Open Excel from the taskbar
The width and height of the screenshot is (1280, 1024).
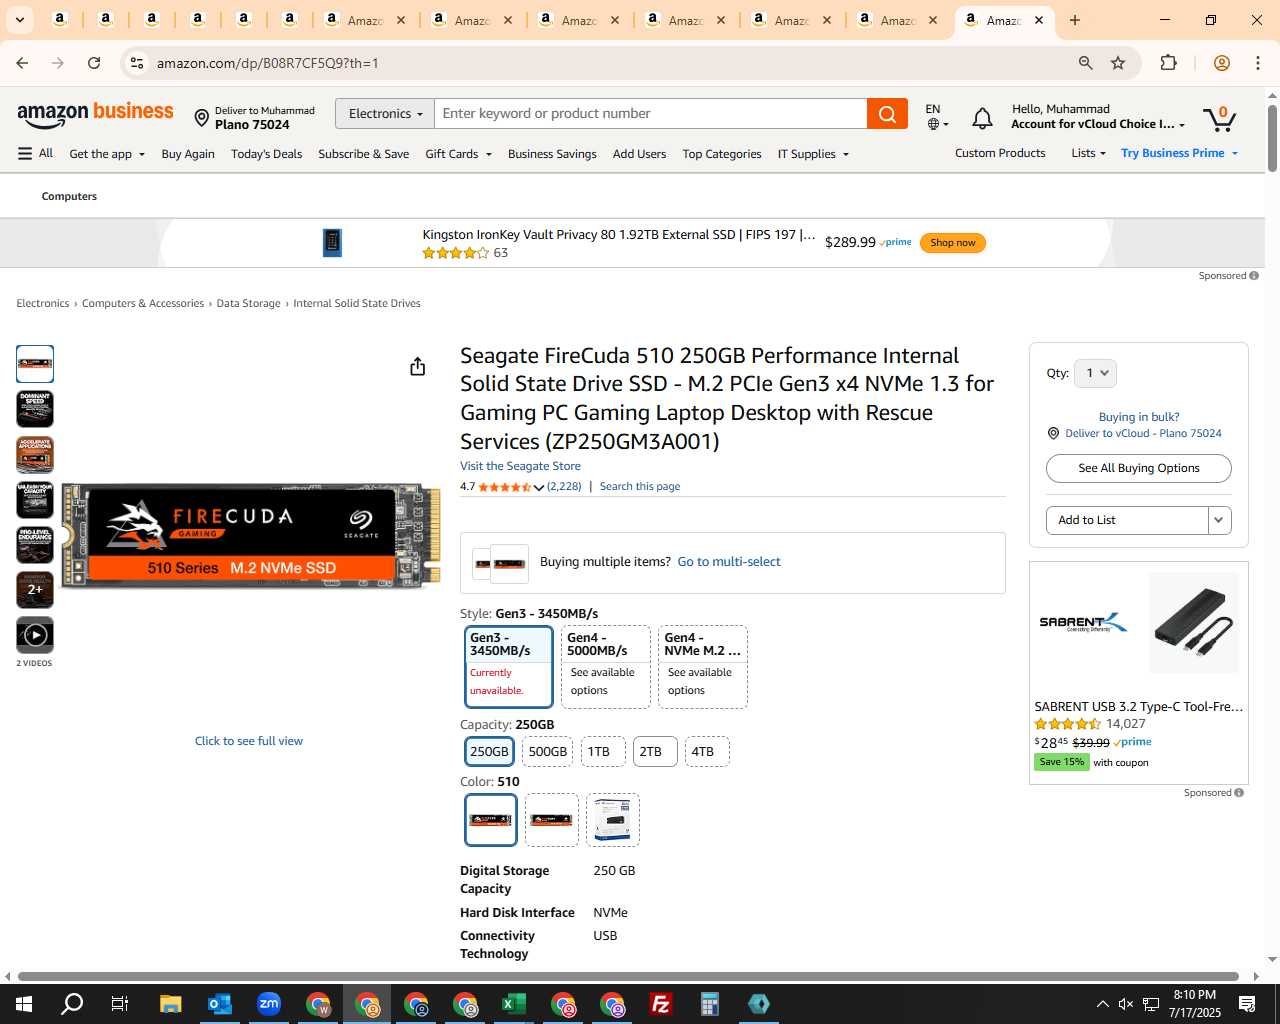coord(514,1004)
